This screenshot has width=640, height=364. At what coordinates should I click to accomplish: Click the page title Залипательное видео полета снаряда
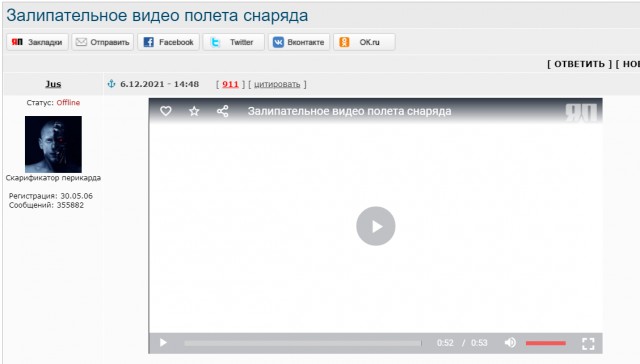pos(157,16)
